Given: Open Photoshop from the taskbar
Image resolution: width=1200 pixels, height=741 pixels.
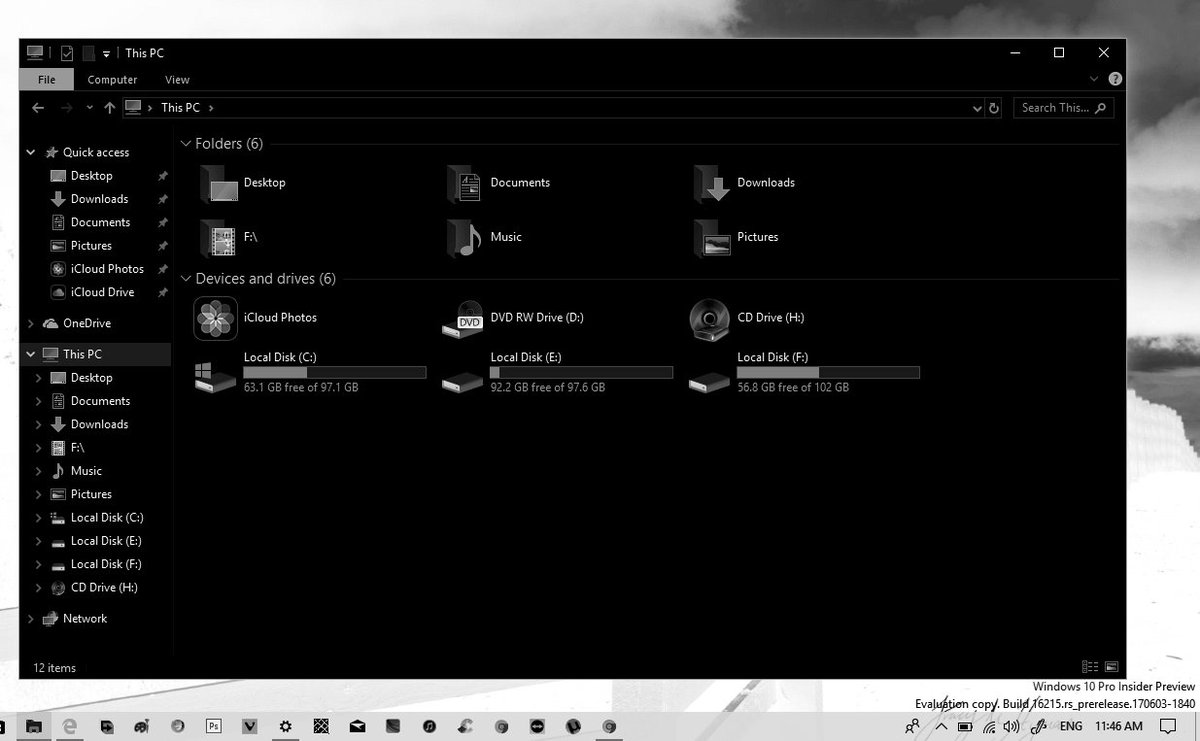Looking at the screenshot, I should 213,726.
